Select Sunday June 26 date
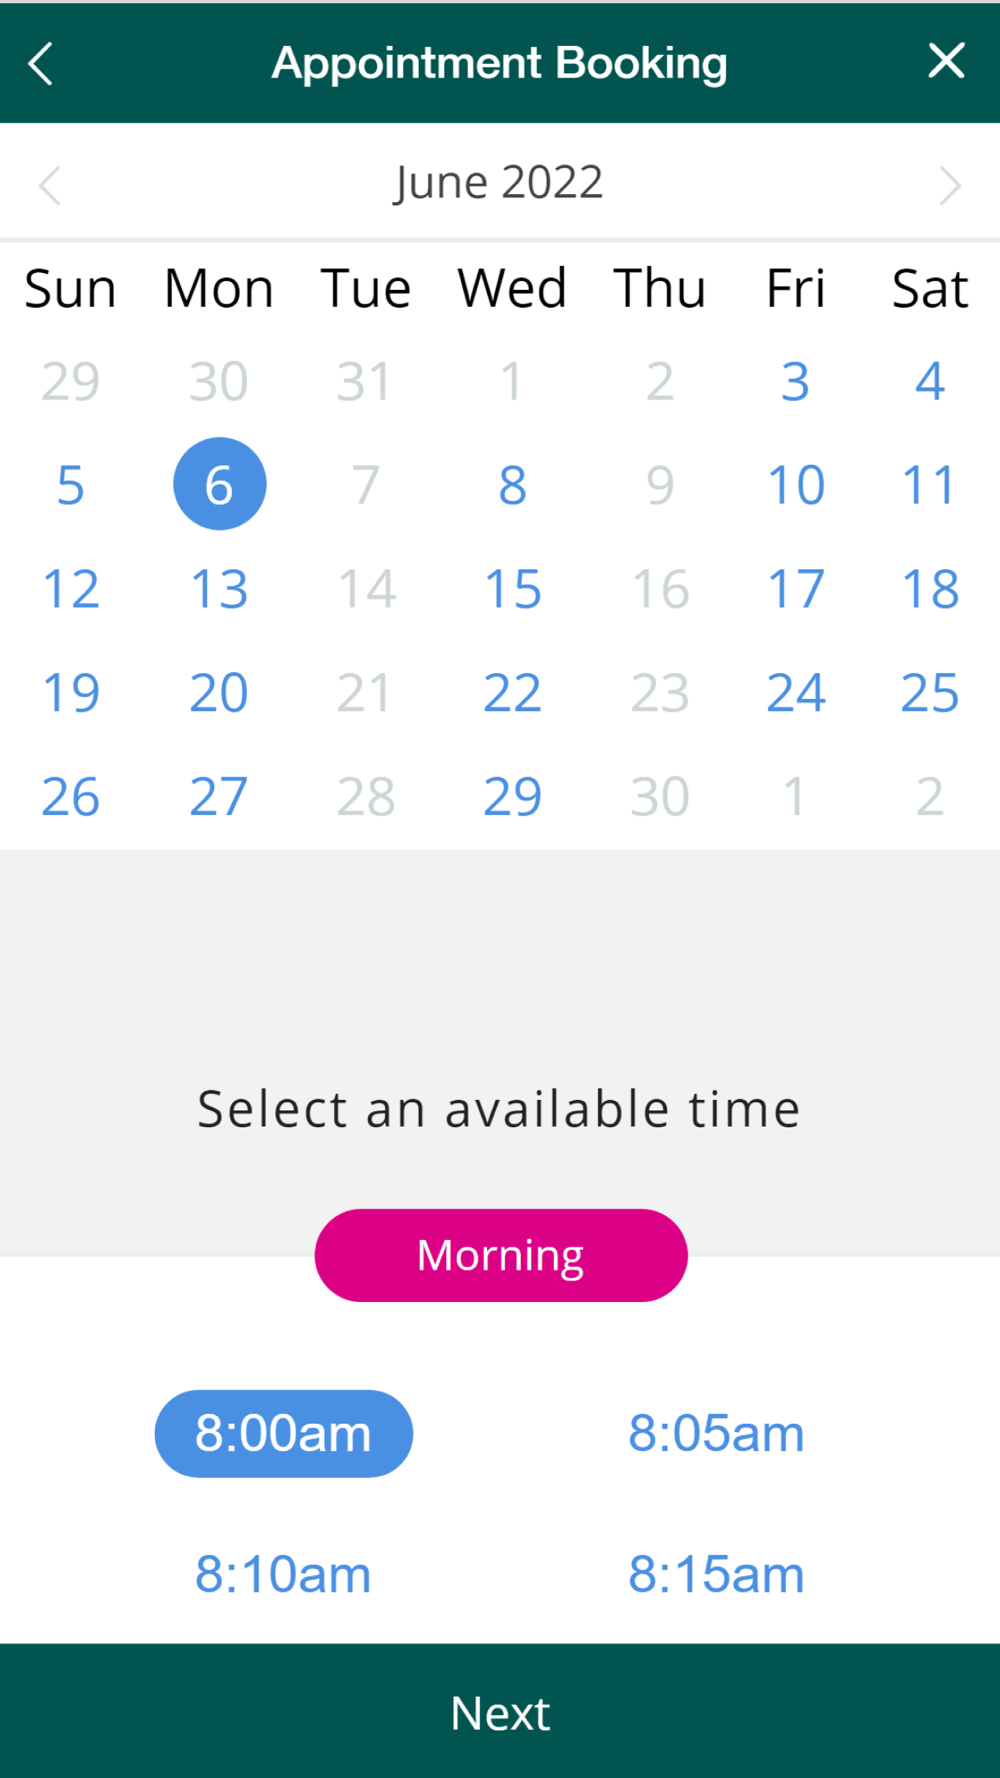 [x=70, y=797]
